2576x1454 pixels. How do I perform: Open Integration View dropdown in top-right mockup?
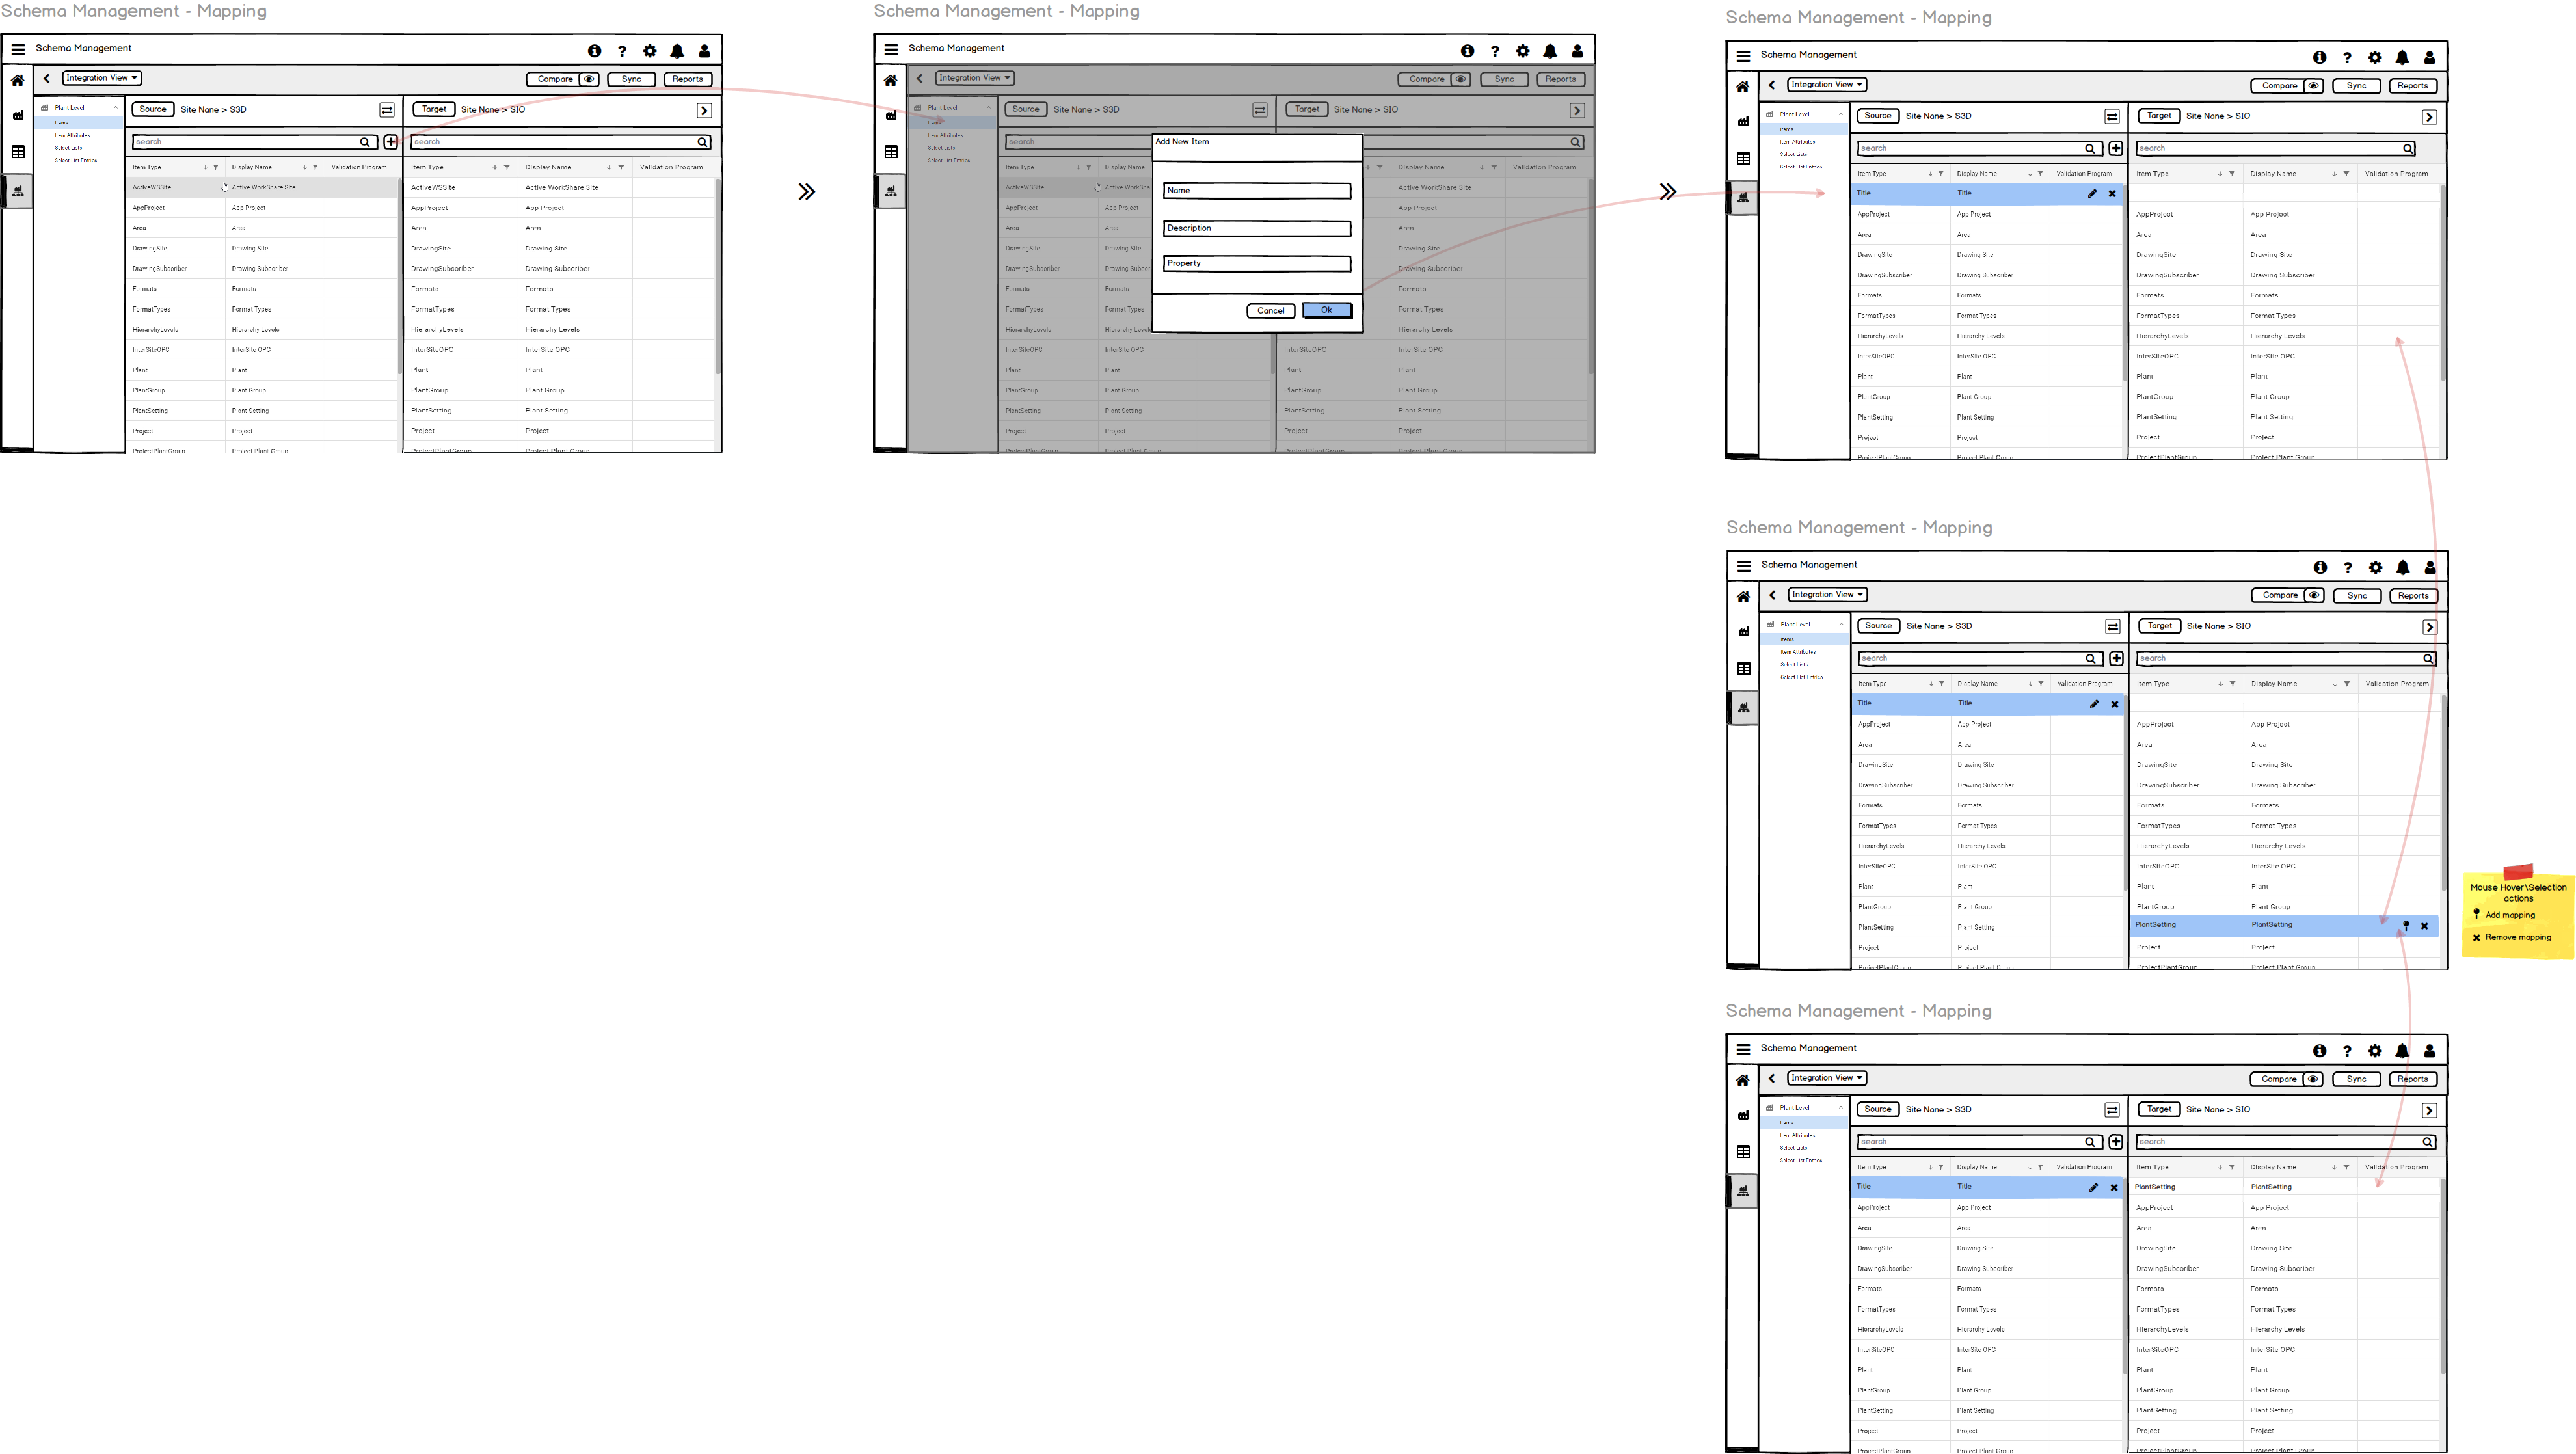(1827, 84)
